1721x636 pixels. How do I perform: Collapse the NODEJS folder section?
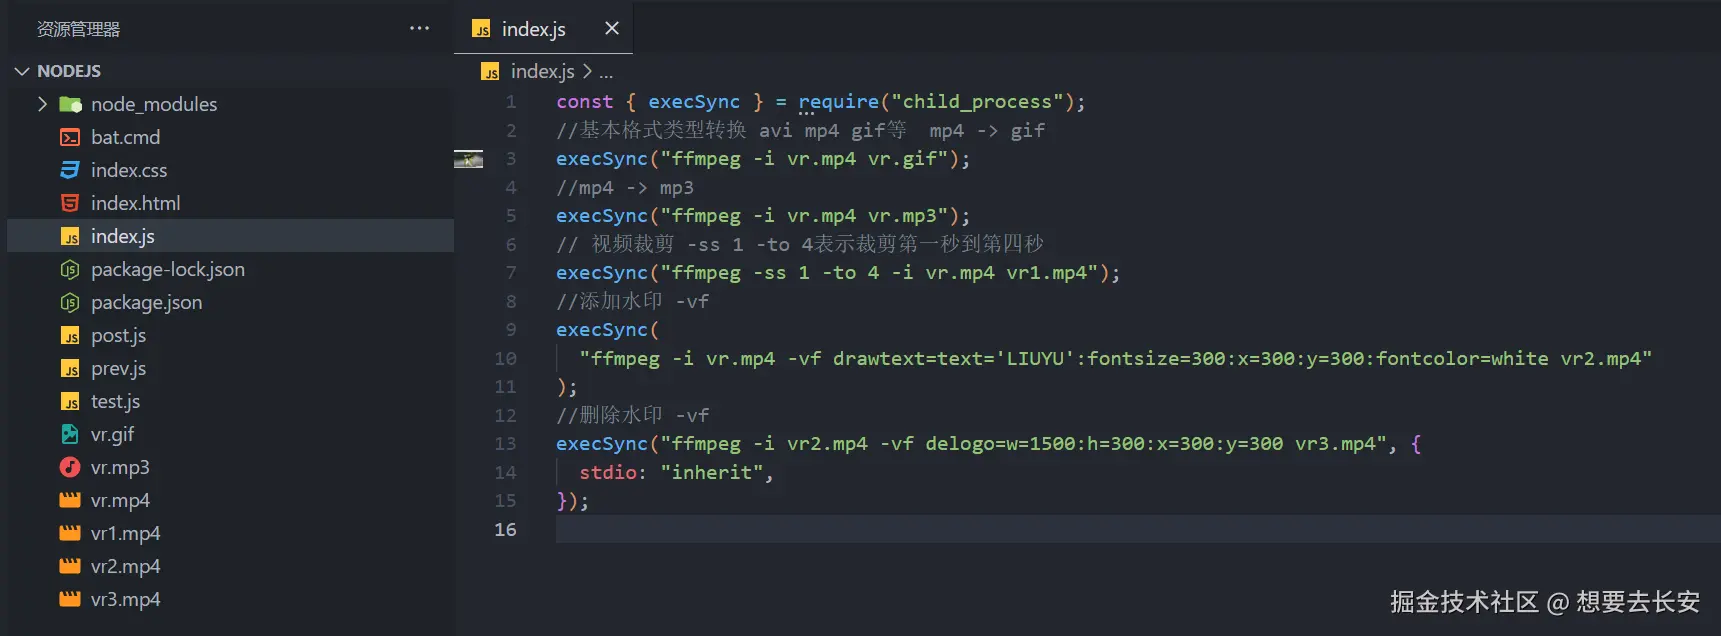coord(22,71)
